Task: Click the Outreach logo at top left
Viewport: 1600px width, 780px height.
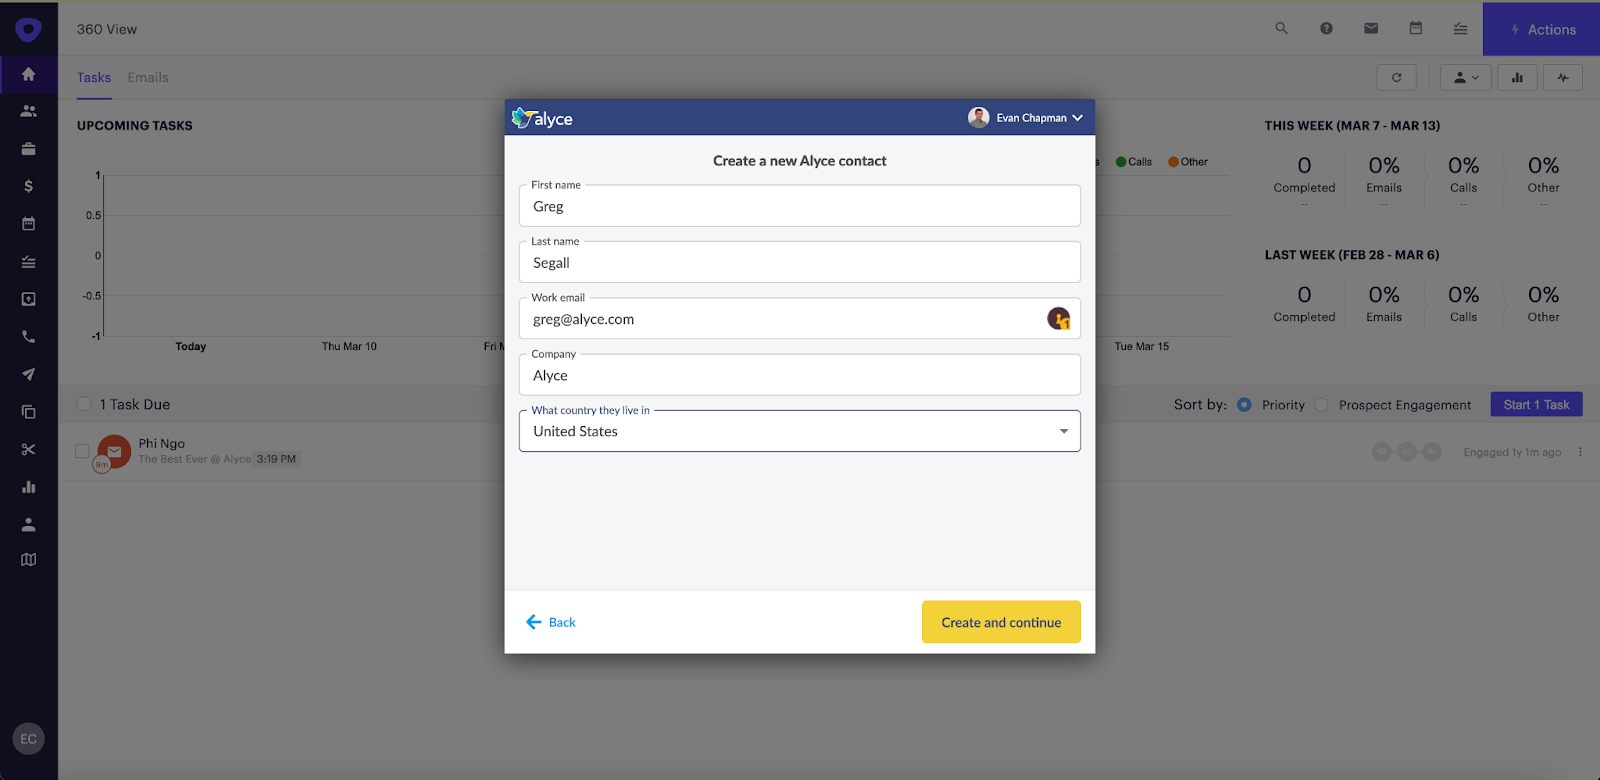Action: [x=28, y=30]
